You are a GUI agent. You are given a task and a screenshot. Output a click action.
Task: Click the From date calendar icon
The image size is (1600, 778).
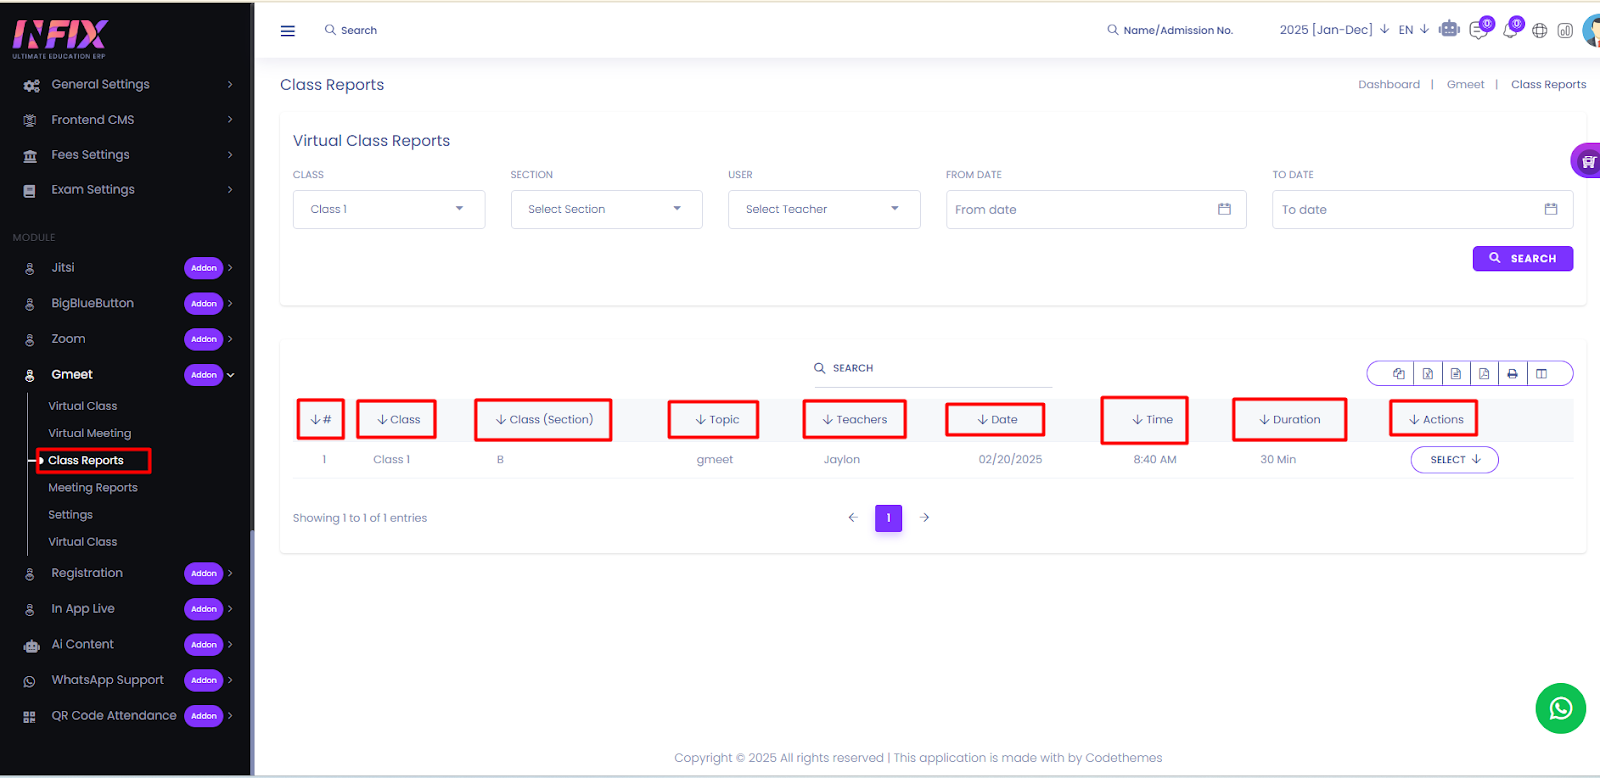[x=1224, y=209]
